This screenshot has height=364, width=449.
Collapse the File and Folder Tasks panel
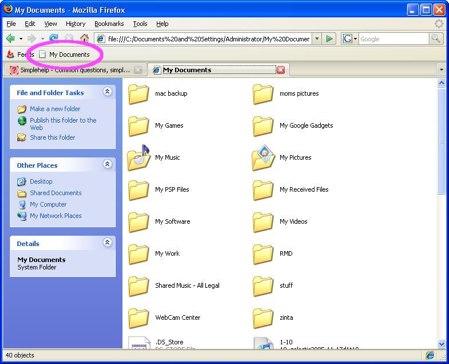(x=107, y=91)
